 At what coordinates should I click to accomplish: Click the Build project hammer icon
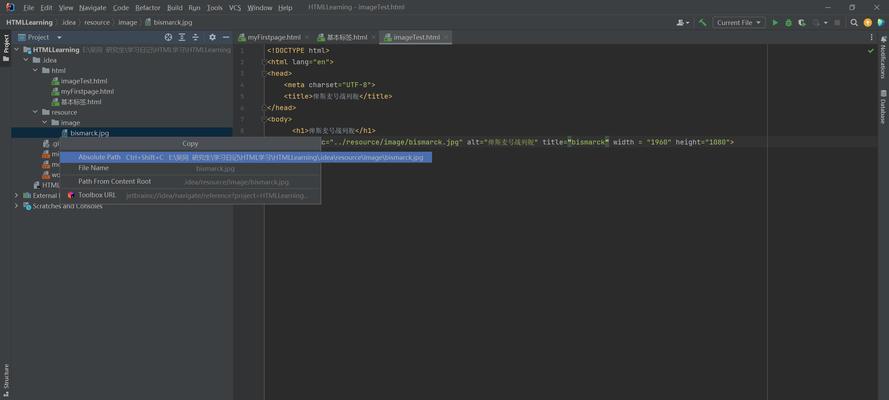pos(702,23)
